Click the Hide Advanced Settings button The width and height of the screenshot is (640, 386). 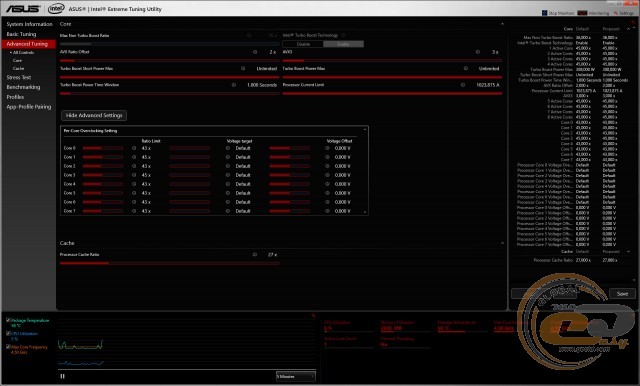94,115
